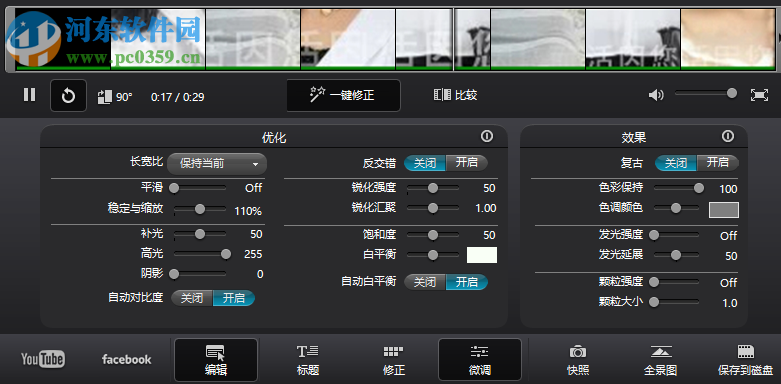The width and height of the screenshot is (781, 384).
Task: Set 平滑 slider handle
Action: (174, 188)
